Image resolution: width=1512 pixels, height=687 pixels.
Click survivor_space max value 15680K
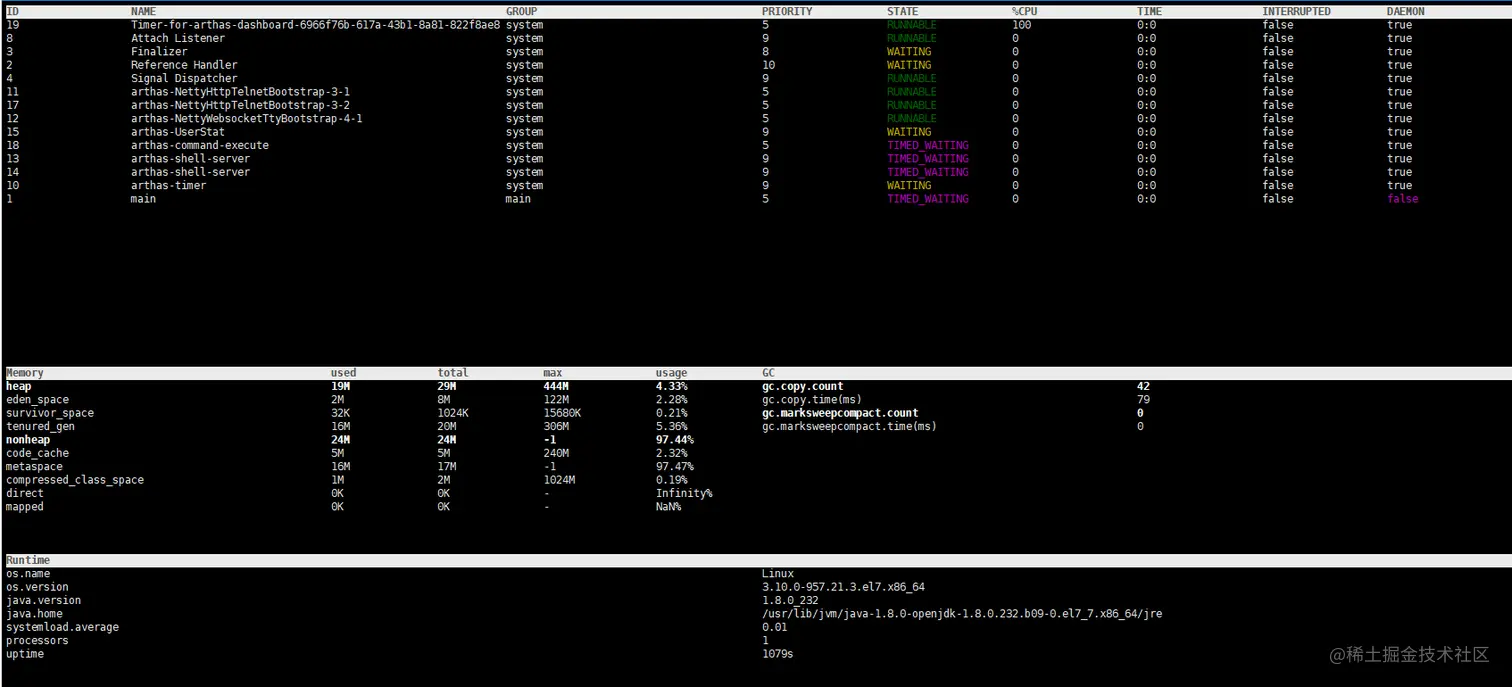(x=562, y=413)
